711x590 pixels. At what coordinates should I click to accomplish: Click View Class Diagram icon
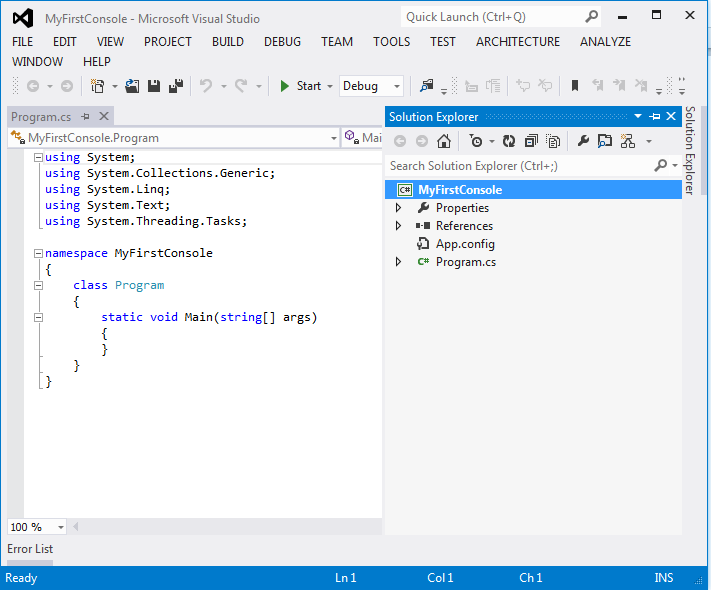point(628,141)
